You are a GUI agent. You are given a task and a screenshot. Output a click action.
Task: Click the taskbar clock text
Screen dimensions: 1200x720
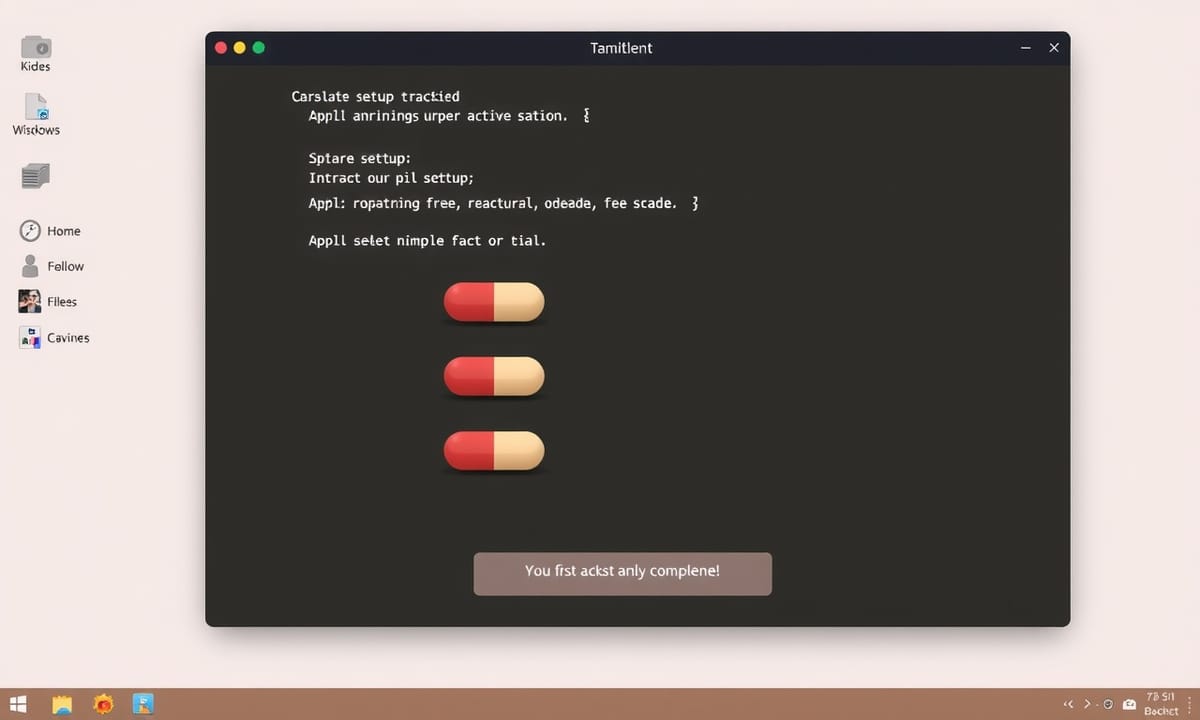(1161, 703)
